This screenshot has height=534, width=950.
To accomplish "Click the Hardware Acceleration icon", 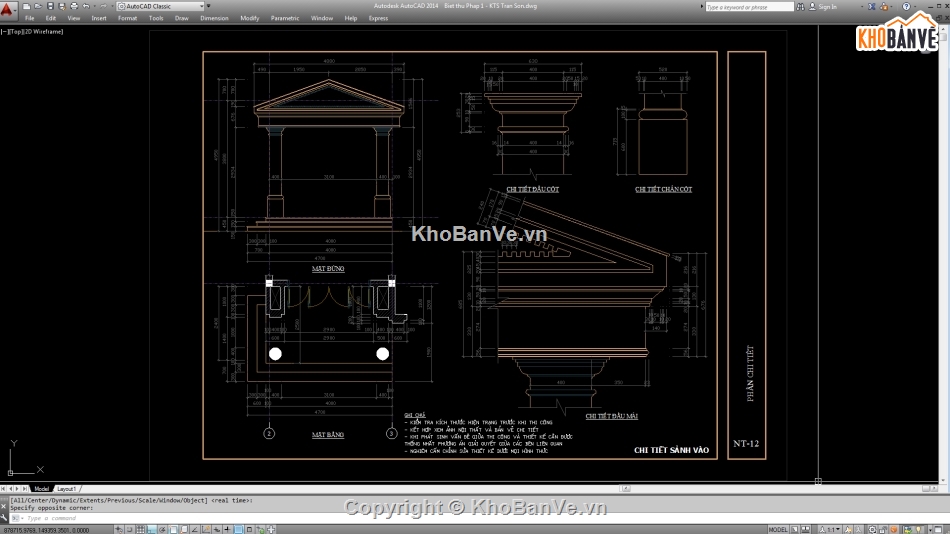I will pyautogui.click(x=894, y=529).
